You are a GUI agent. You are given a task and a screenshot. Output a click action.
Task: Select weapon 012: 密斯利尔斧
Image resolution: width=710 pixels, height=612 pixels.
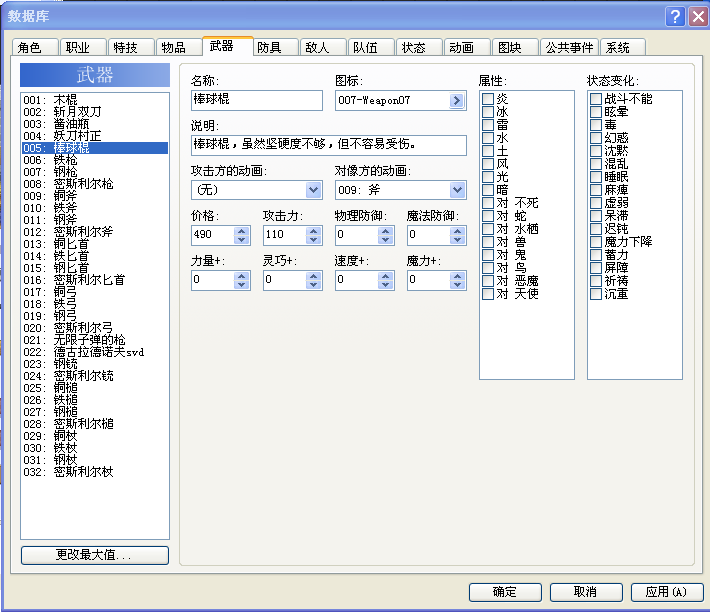(x=95, y=232)
